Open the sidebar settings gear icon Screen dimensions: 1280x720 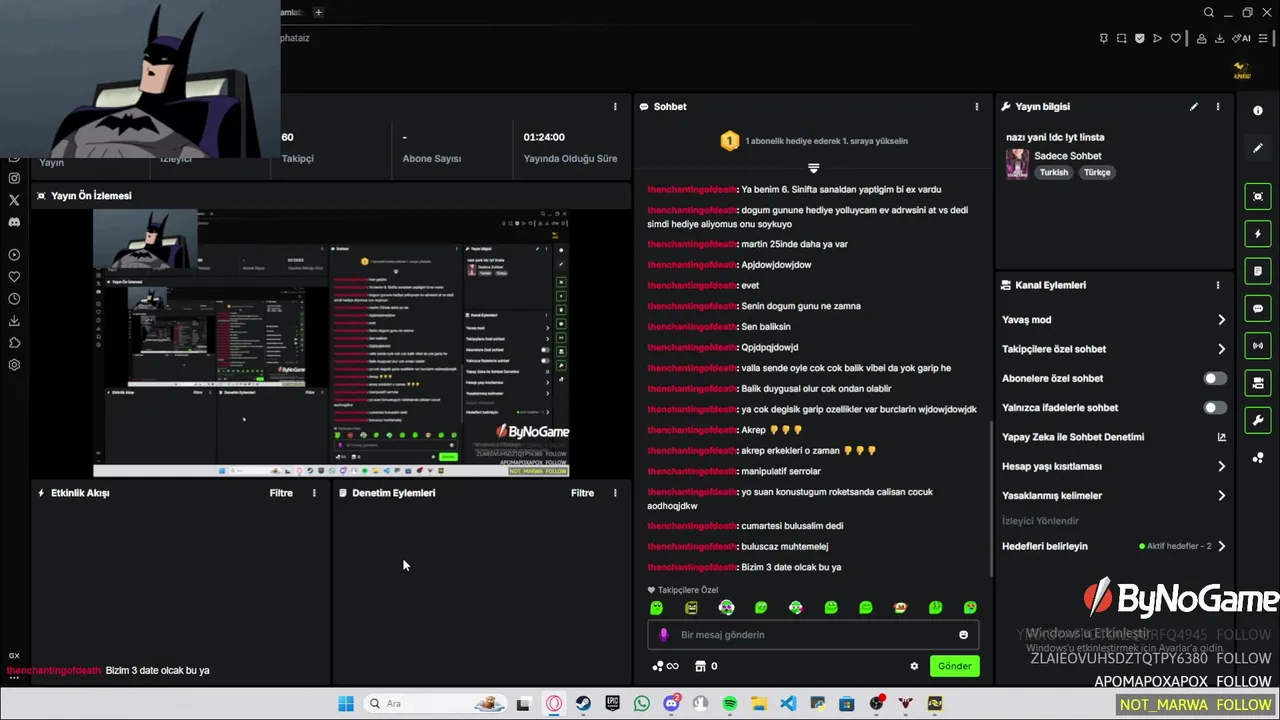coord(14,365)
